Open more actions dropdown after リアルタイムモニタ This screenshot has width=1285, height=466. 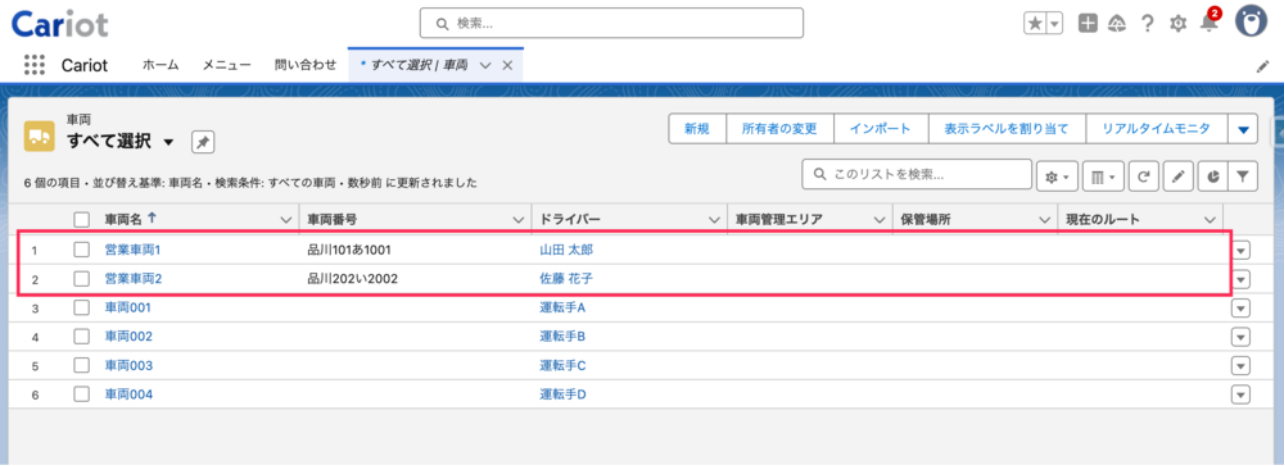point(1243,129)
